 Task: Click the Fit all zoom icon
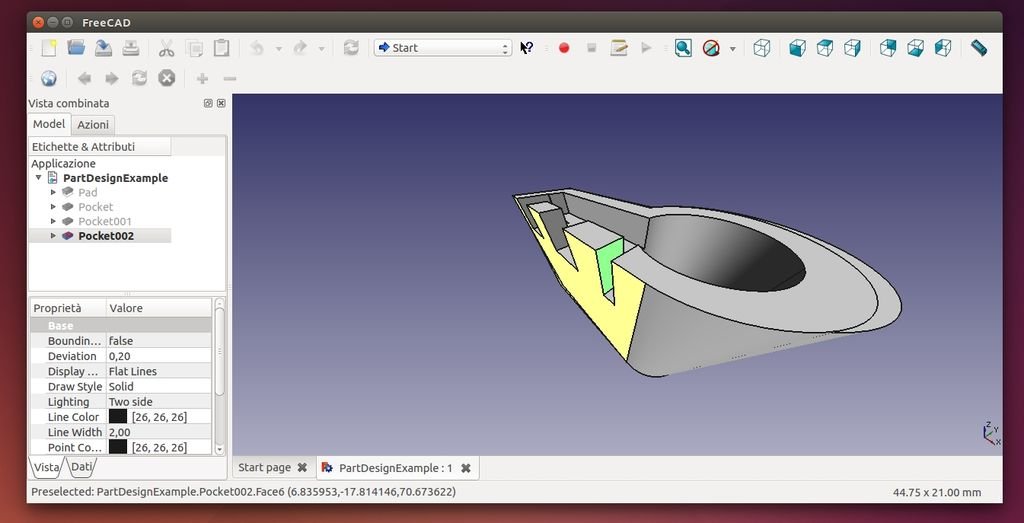click(683, 47)
